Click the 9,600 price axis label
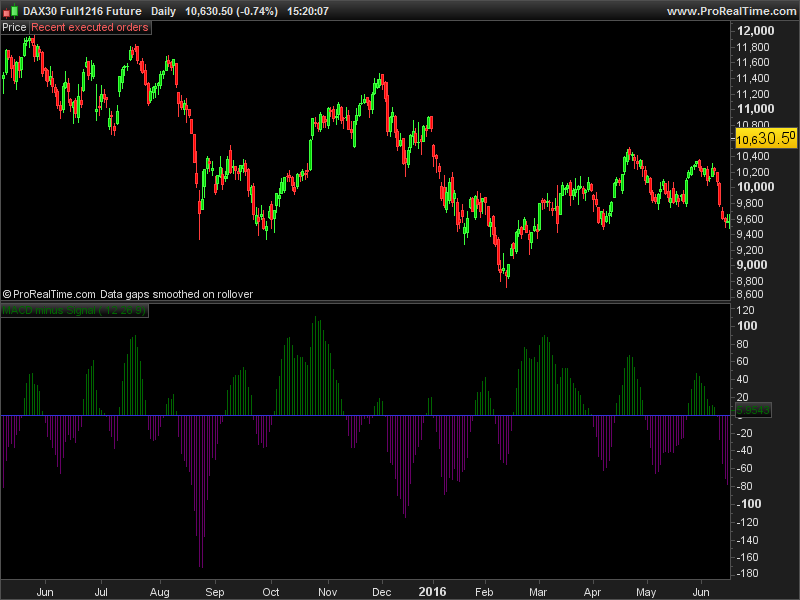 tap(749, 219)
